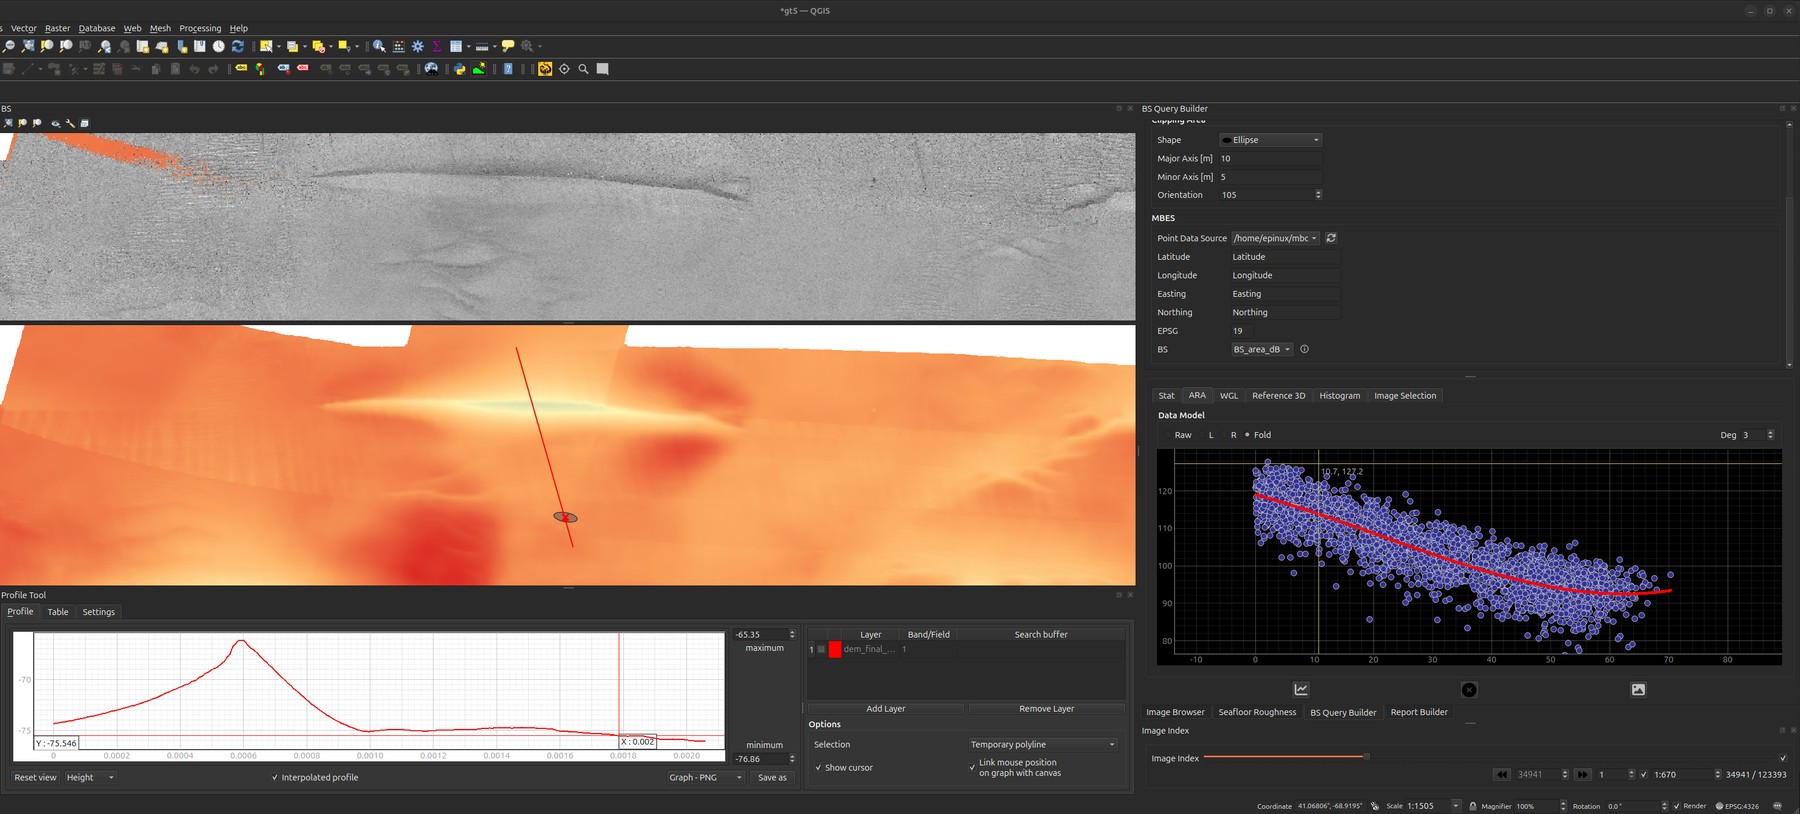The width and height of the screenshot is (1800, 814).
Task: Click the Reset view button
Action: 35,777
